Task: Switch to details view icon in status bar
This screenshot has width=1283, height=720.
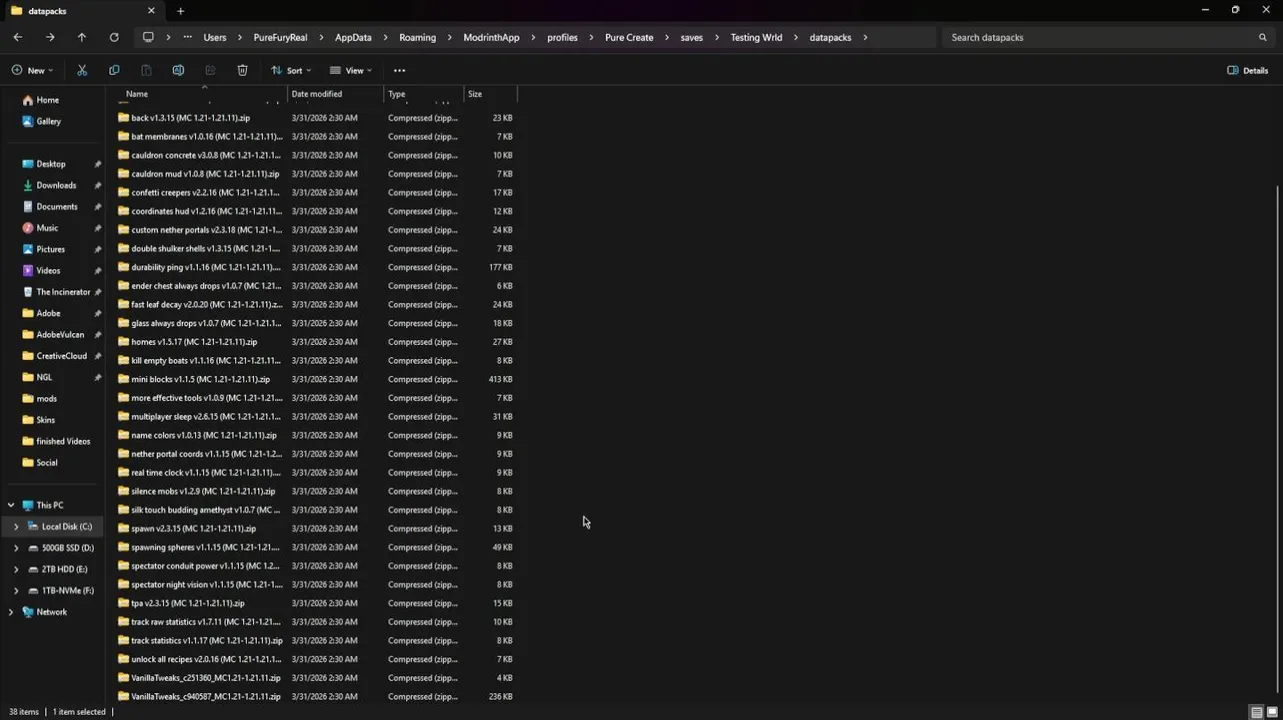Action: [x=1256, y=712]
